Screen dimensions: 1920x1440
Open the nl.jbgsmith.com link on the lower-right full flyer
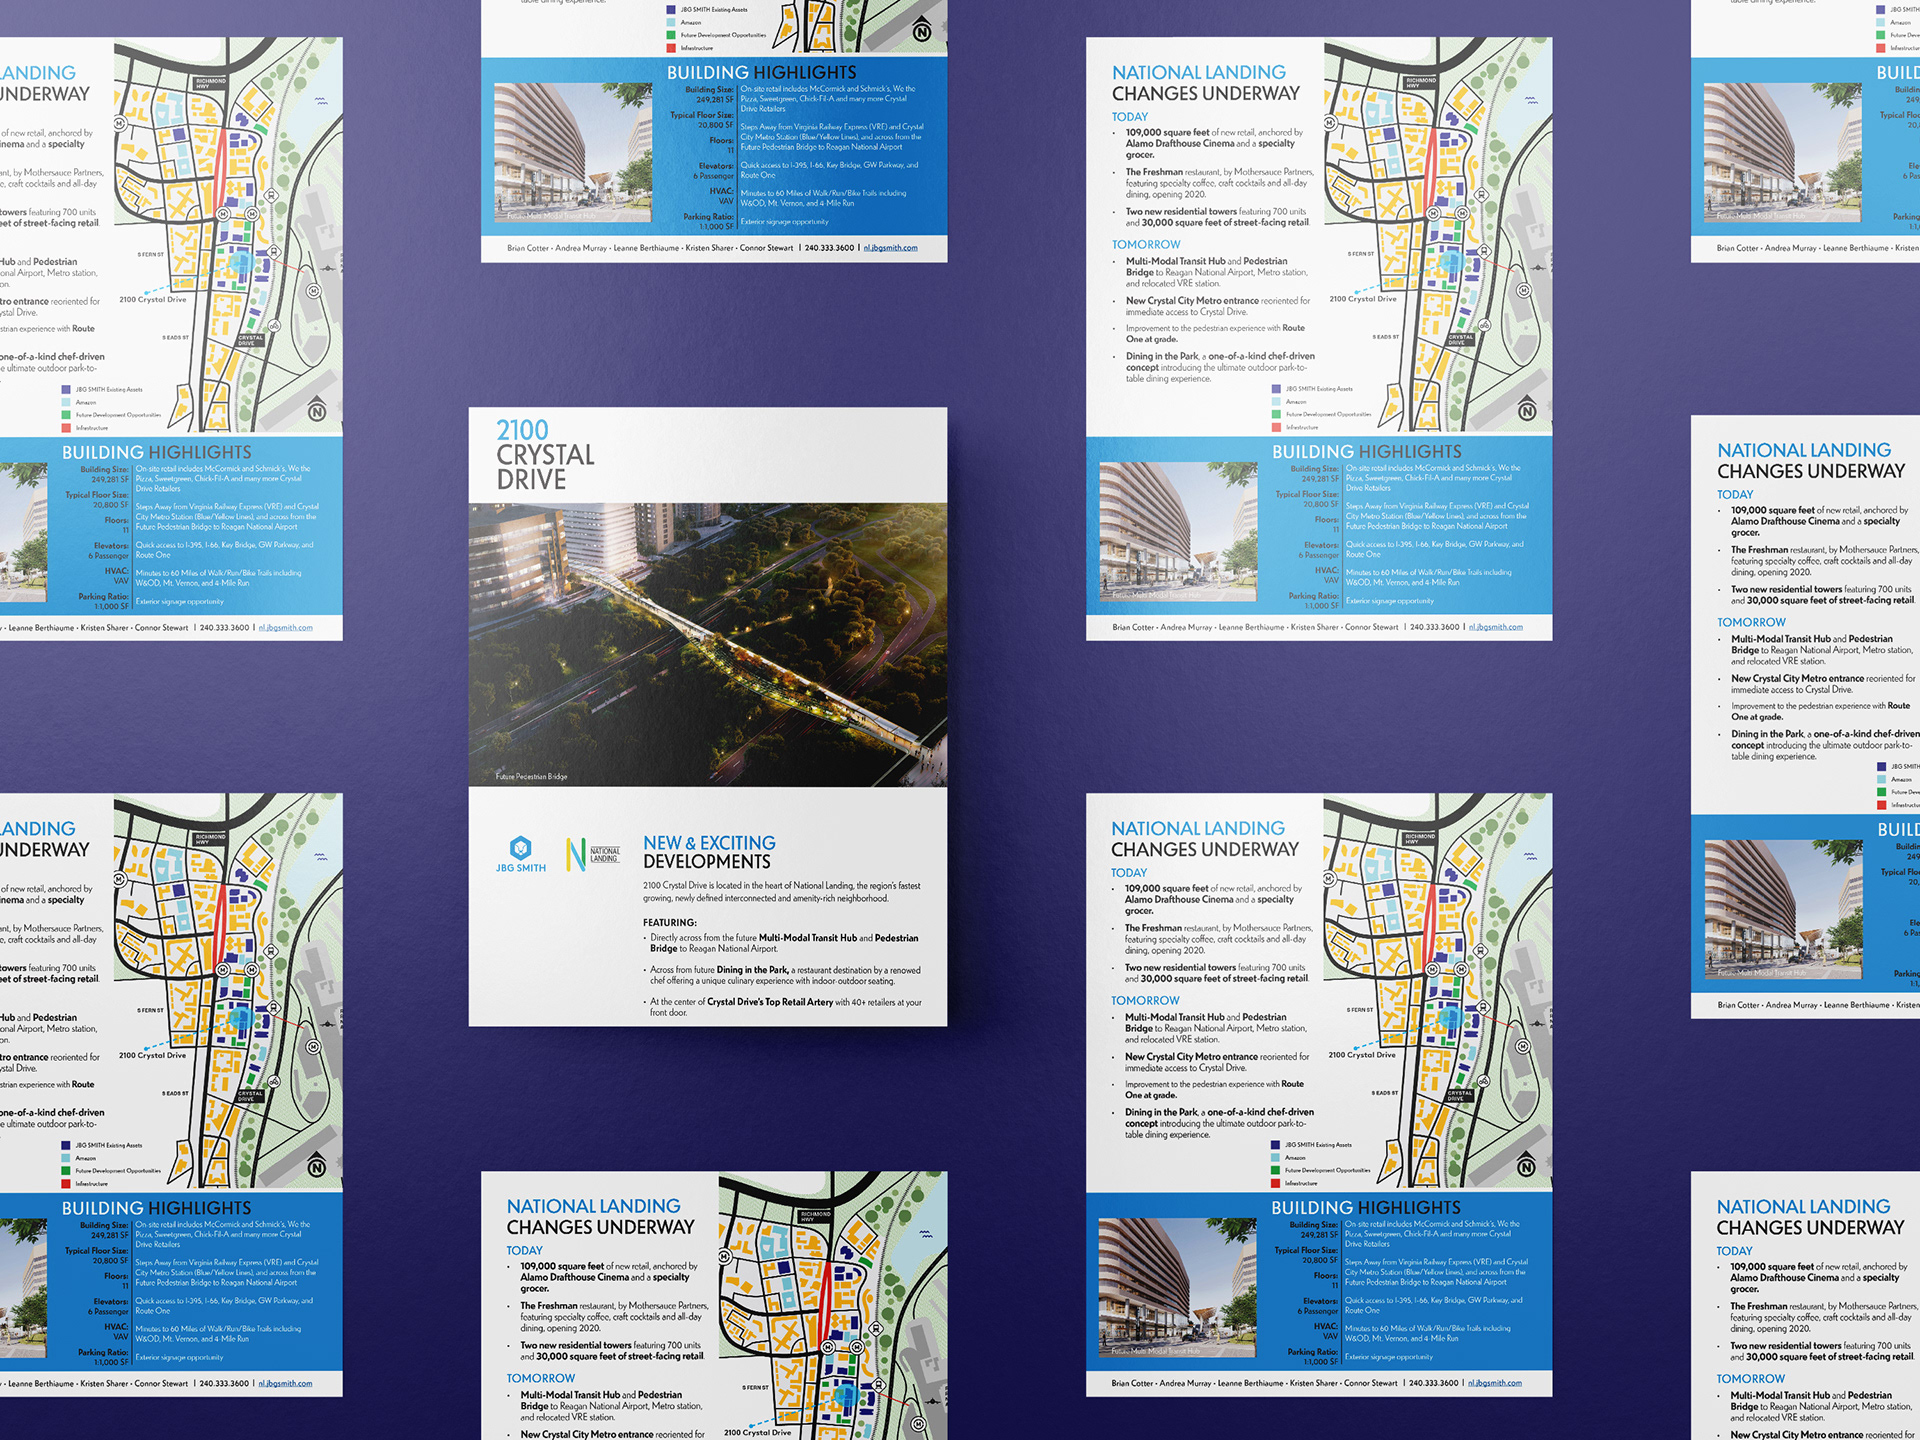coord(1494,1383)
